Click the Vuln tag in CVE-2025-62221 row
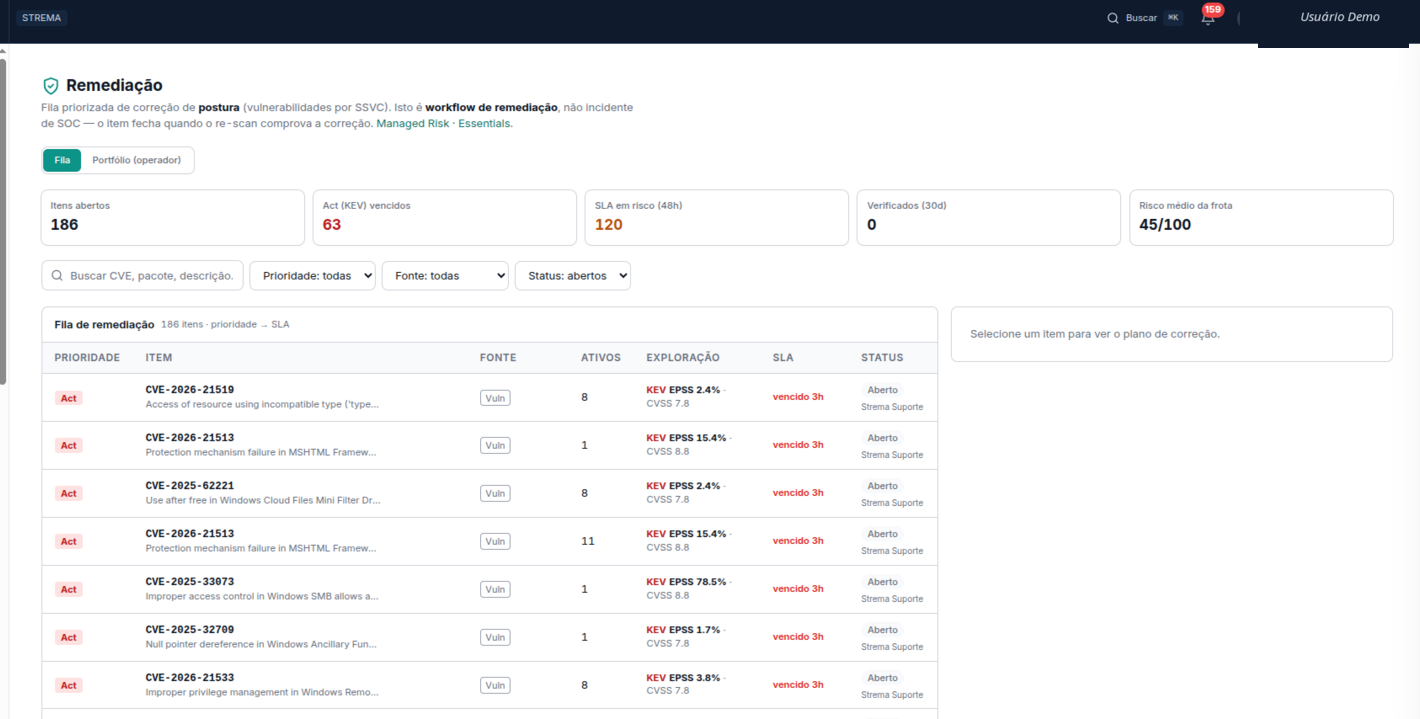Viewport: 1420px width, 719px height. click(495, 493)
